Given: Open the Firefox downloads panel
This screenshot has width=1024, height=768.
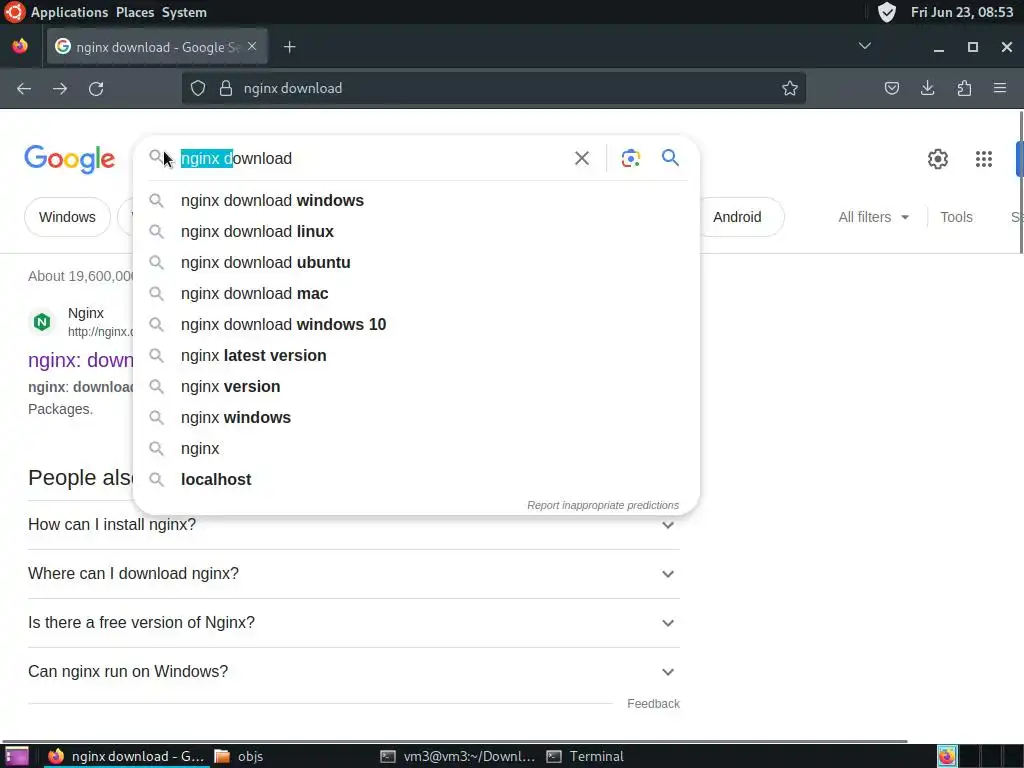Looking at the screenshot, I should (927, 88).
